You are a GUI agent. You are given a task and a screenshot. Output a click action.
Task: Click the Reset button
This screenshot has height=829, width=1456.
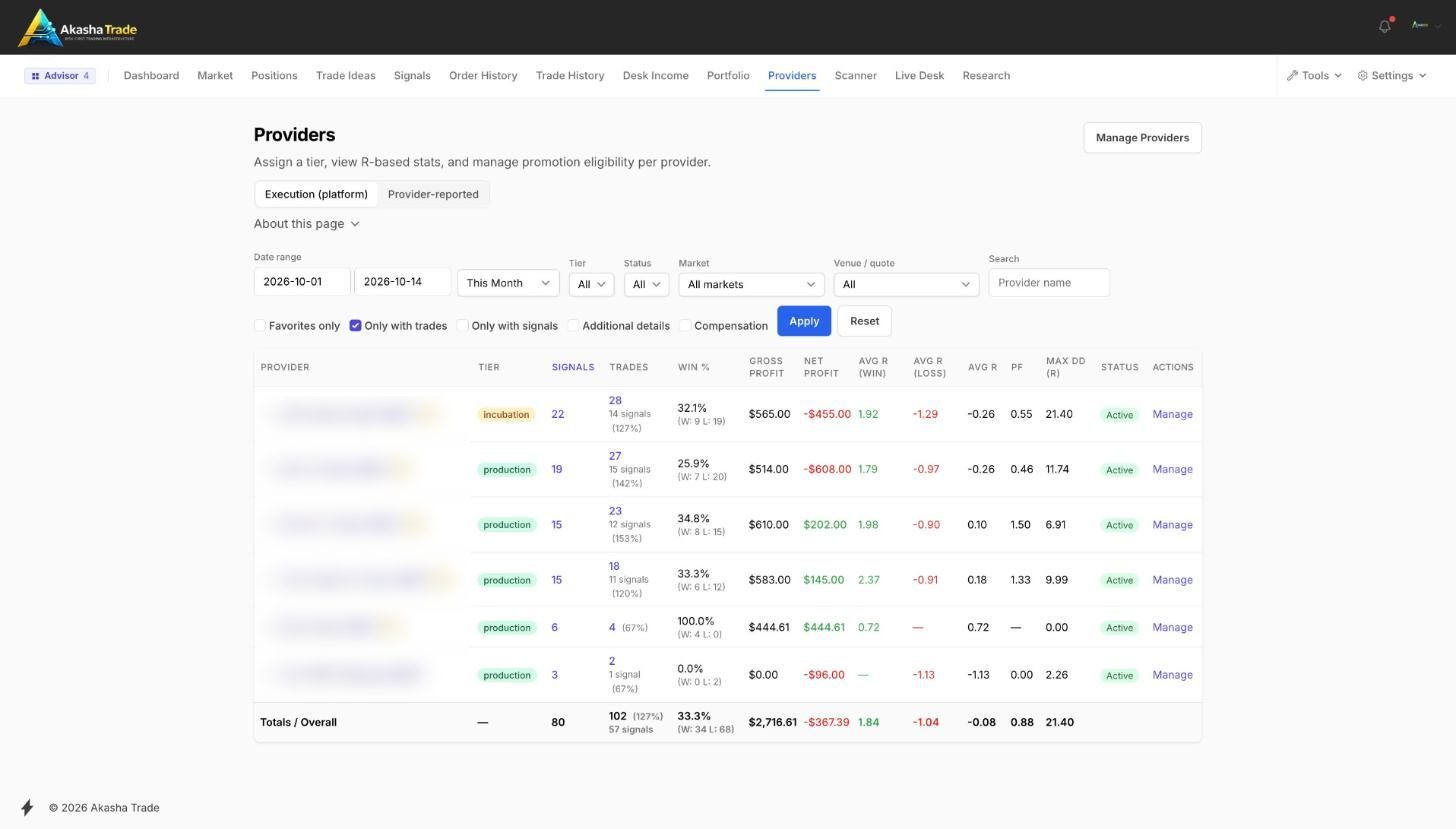864,321
